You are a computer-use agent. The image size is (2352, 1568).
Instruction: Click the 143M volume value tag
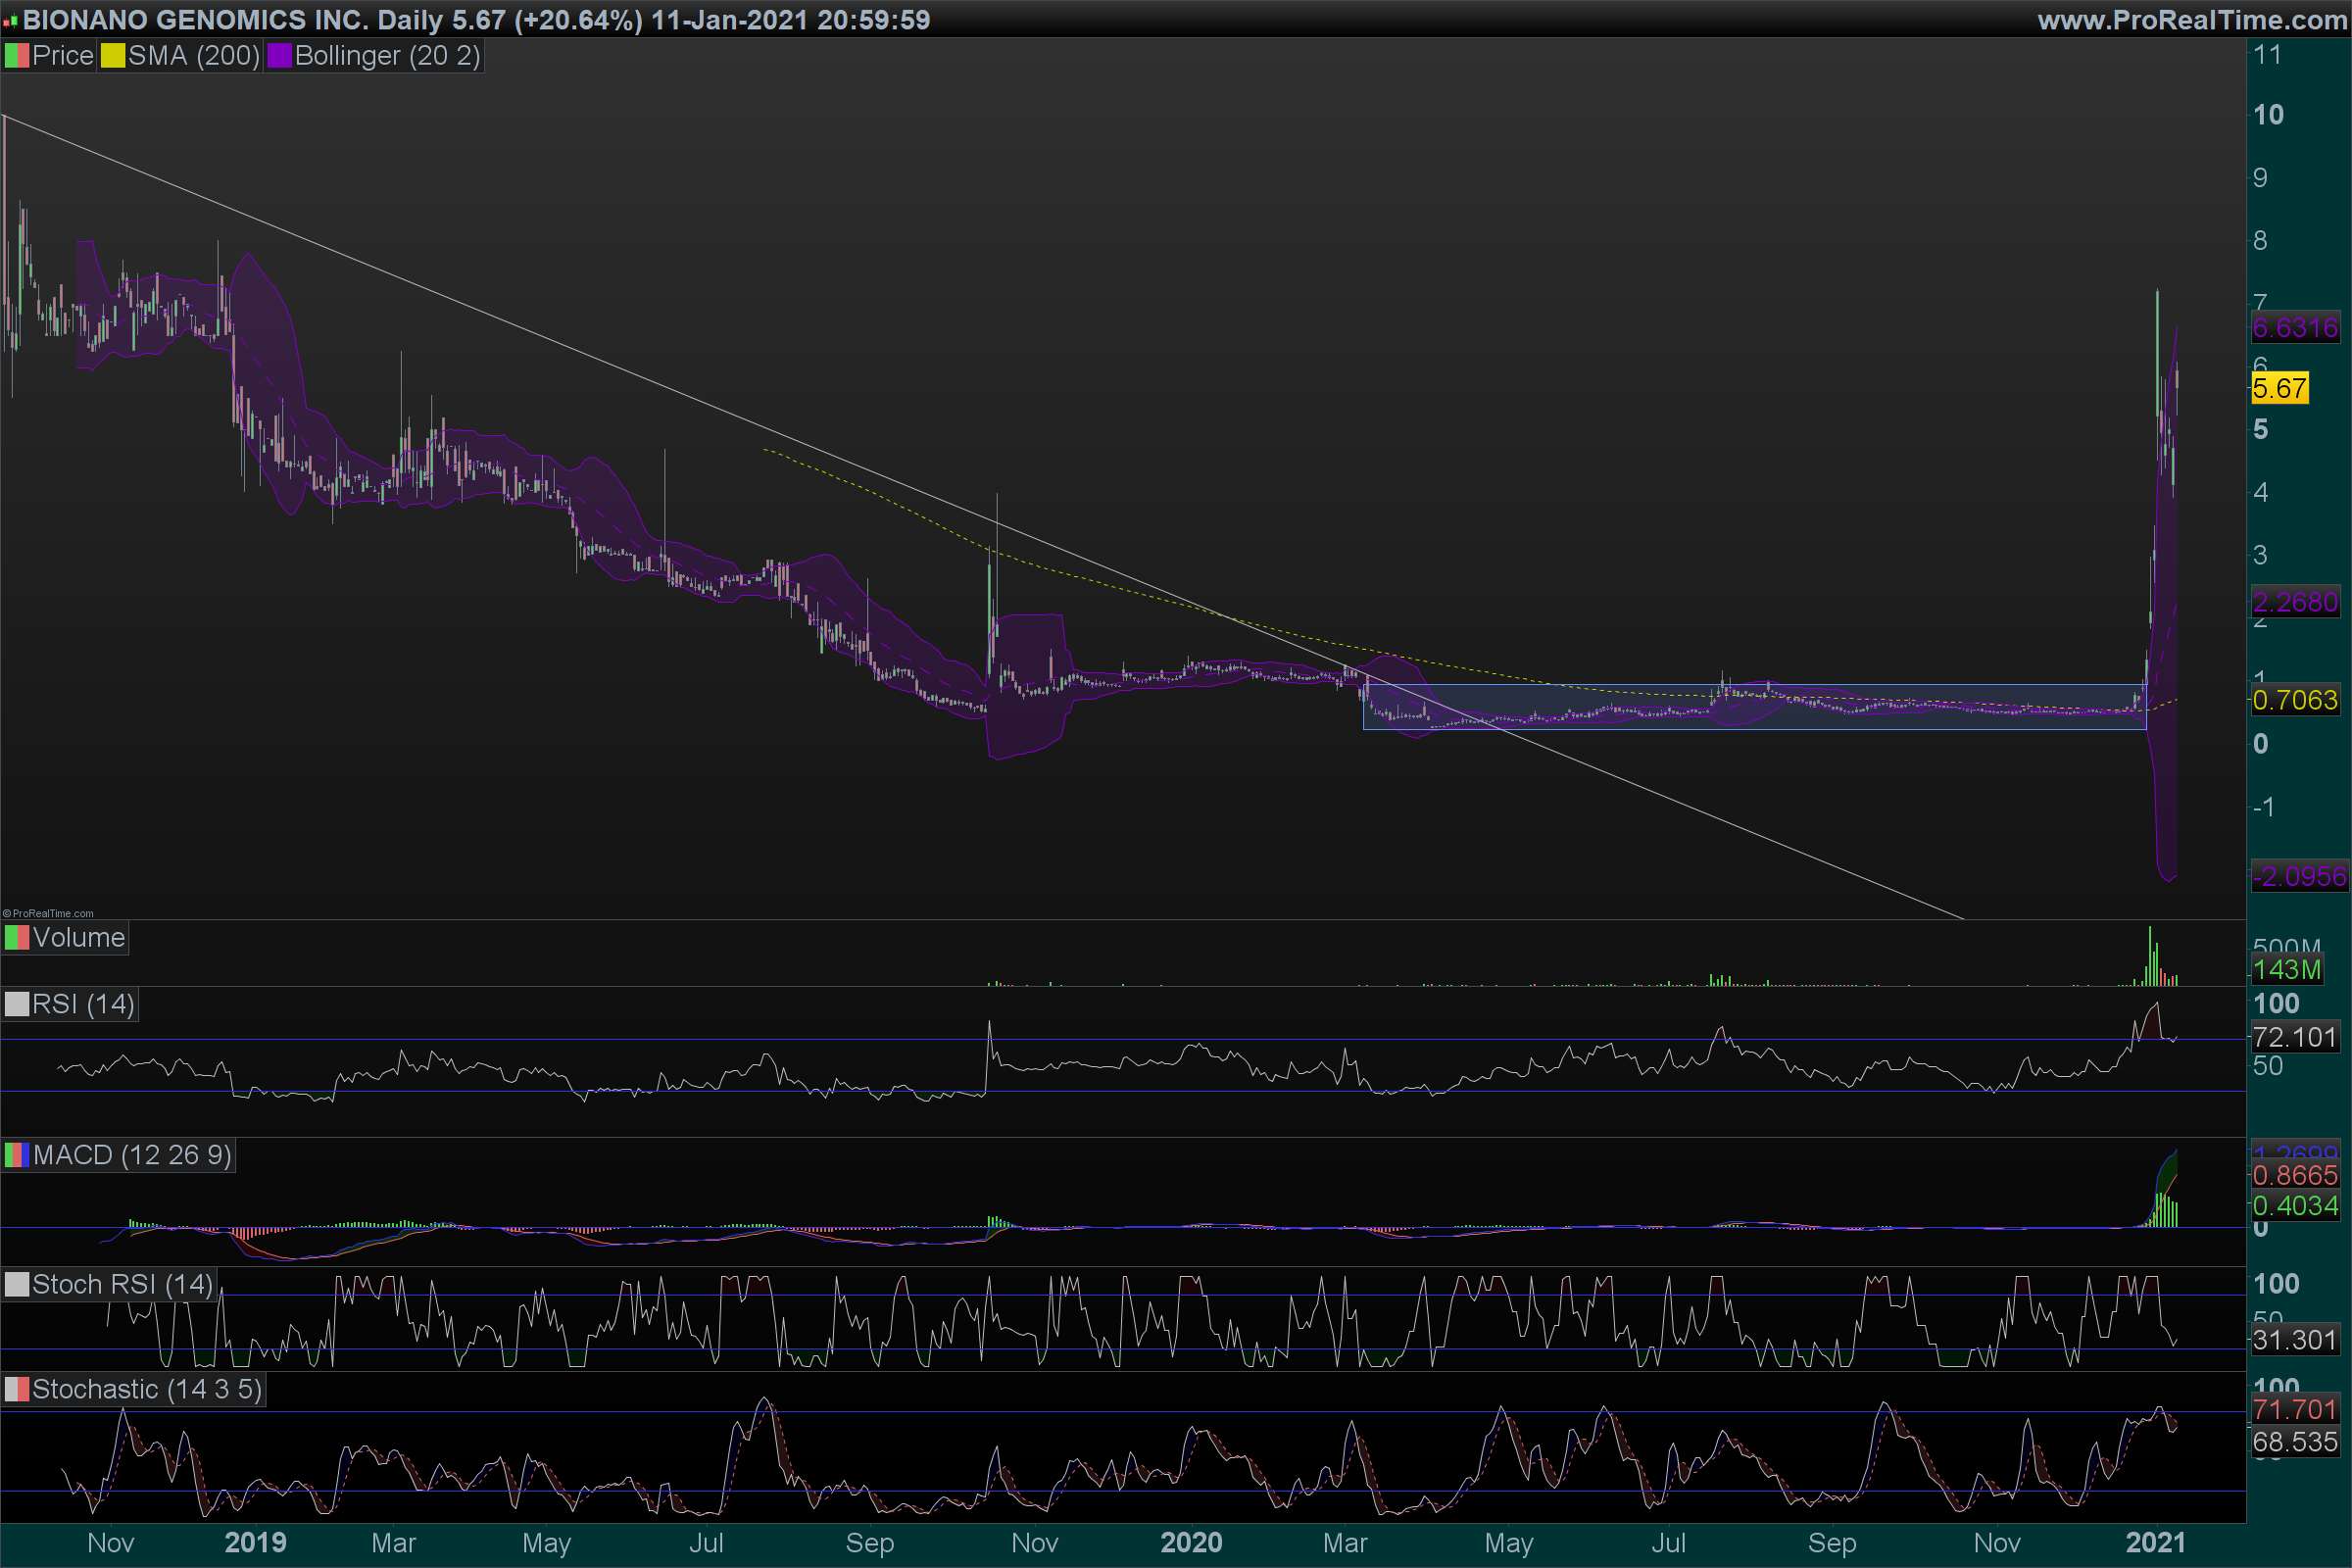pos(2286,969)
